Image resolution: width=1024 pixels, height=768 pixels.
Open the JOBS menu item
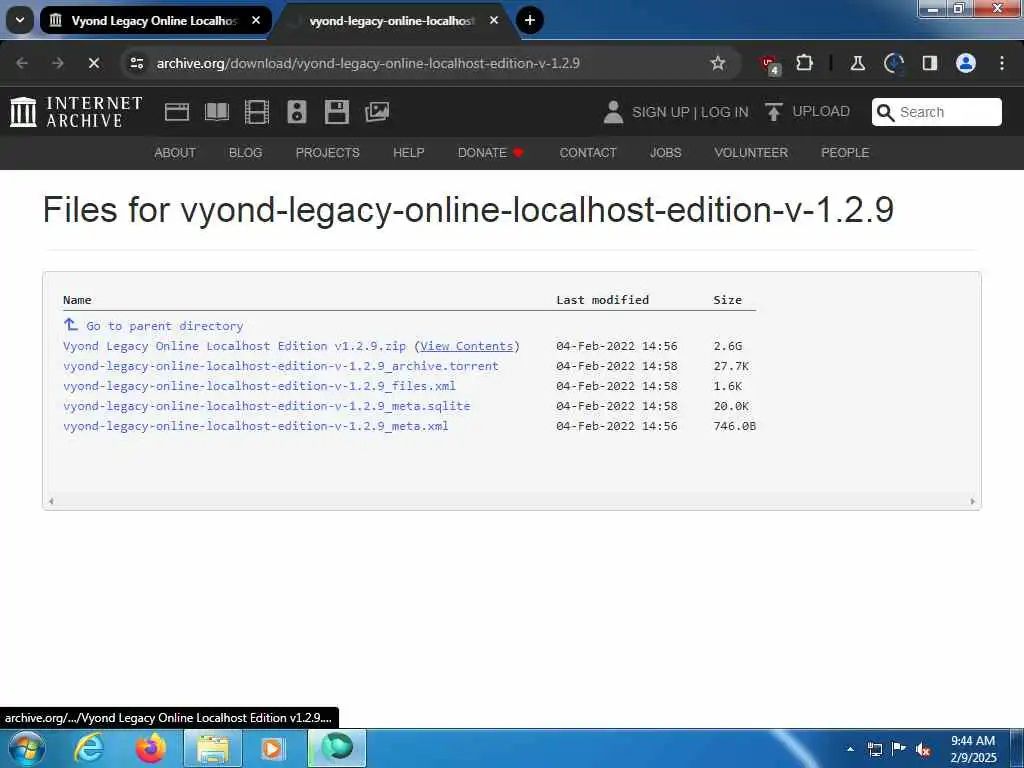665,153
